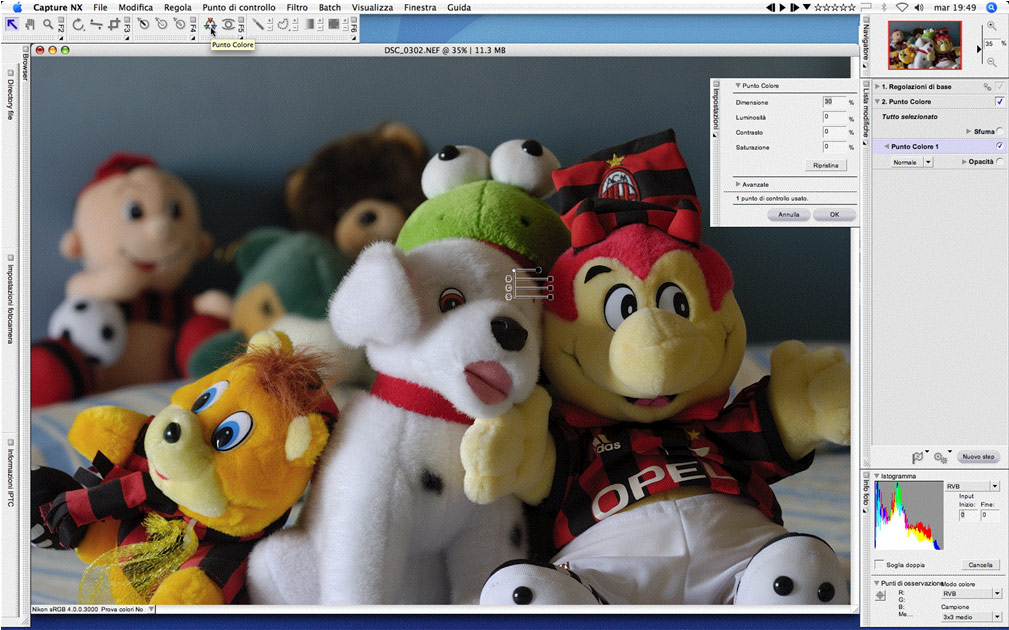Expand the Avanzate section
The height and width of the screenshot is (630, 1009).
click(738, 185)
